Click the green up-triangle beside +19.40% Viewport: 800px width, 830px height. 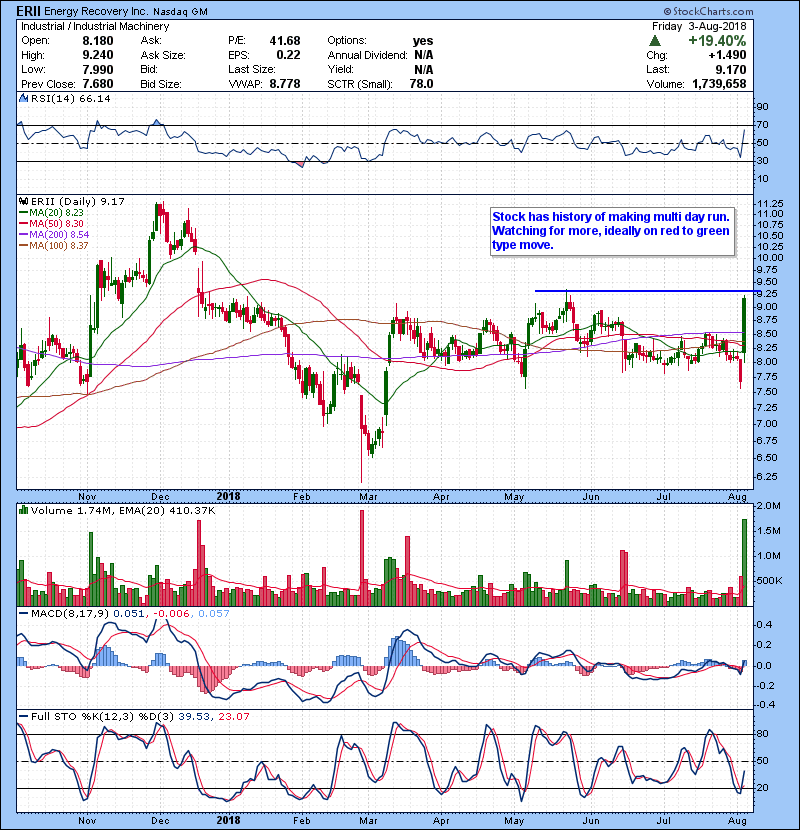pyautogui.click(x=655, y=41)
